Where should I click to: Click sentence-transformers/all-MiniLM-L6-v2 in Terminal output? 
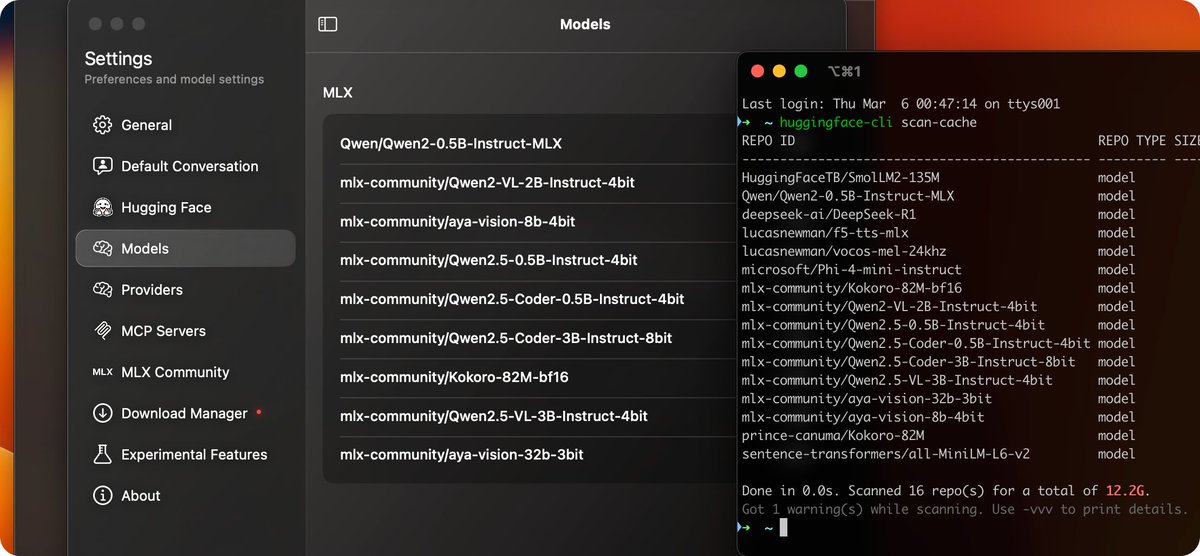pos(886,454)
